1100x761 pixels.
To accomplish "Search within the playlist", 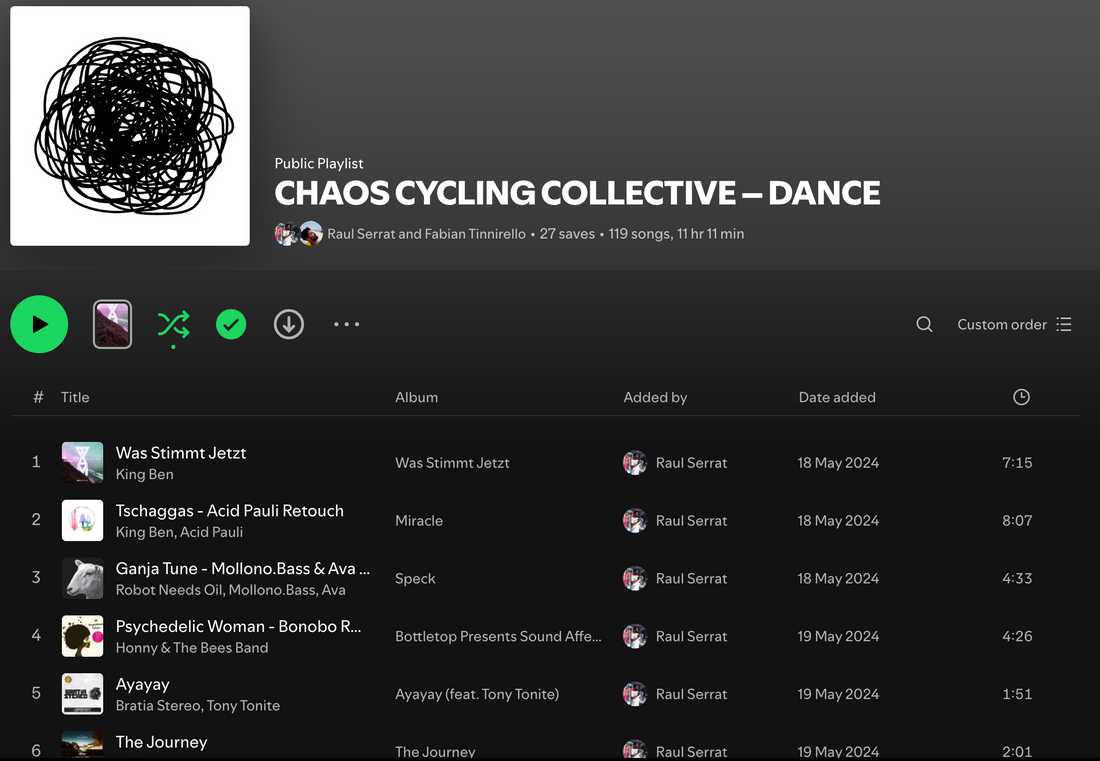I will click(x=924, y=324).
